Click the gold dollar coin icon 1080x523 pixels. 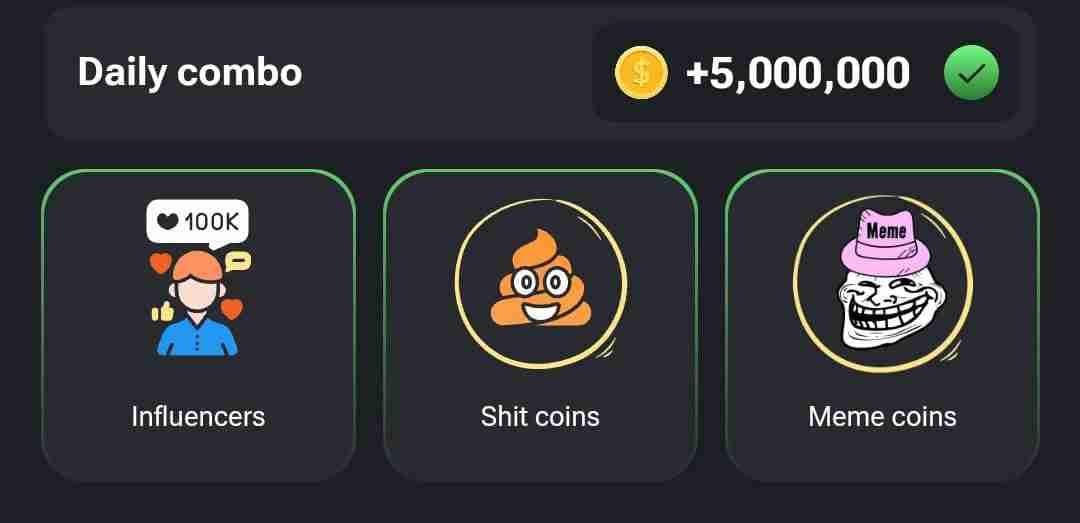(641, 72)
